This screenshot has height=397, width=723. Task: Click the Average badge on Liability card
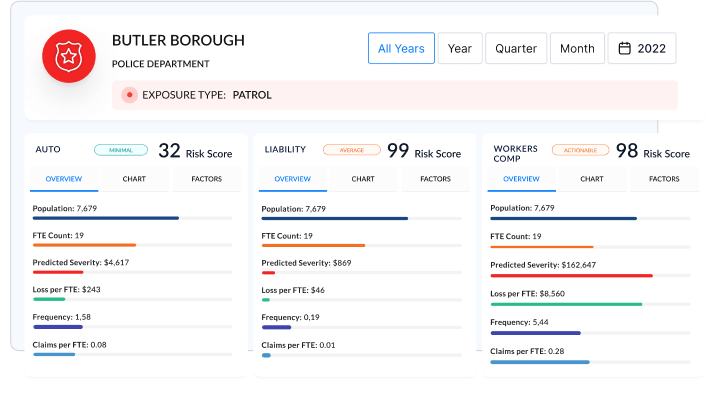pyautogui.click(x=352, y=150)
